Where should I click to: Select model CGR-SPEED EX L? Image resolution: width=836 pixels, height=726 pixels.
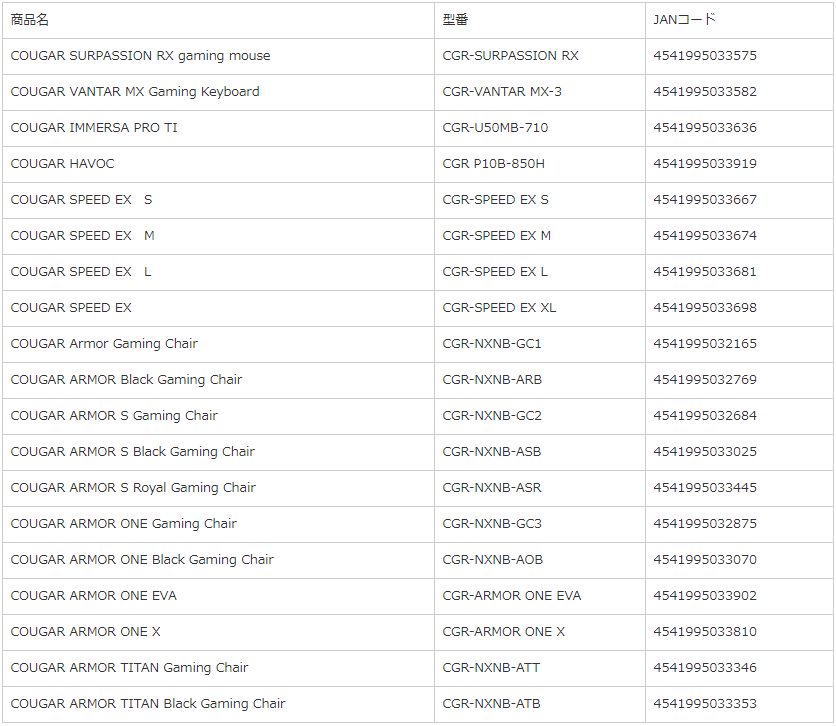495,271
